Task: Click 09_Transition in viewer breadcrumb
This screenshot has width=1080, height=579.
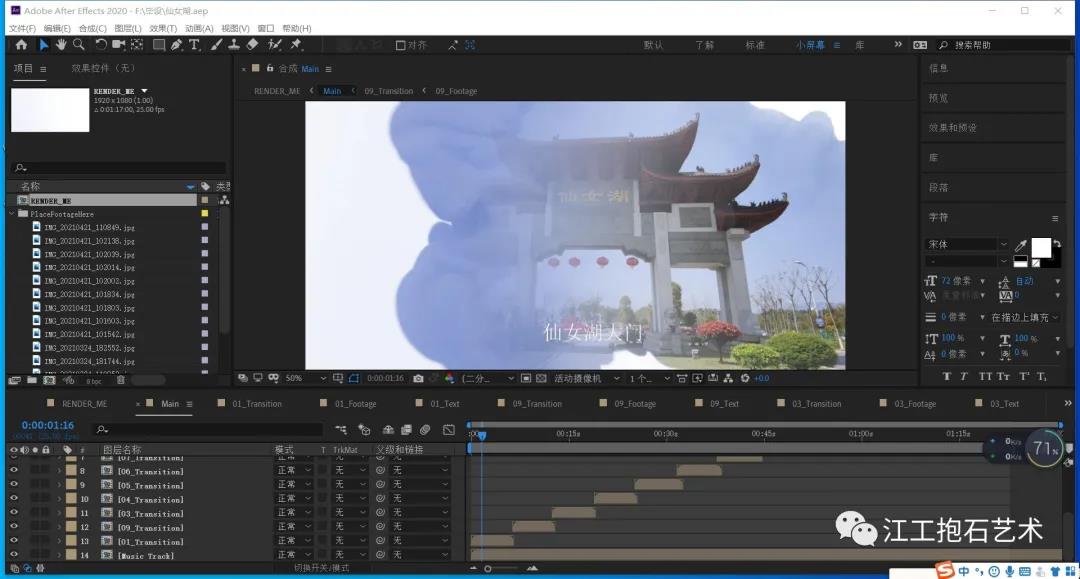Action: pos(388,91)
